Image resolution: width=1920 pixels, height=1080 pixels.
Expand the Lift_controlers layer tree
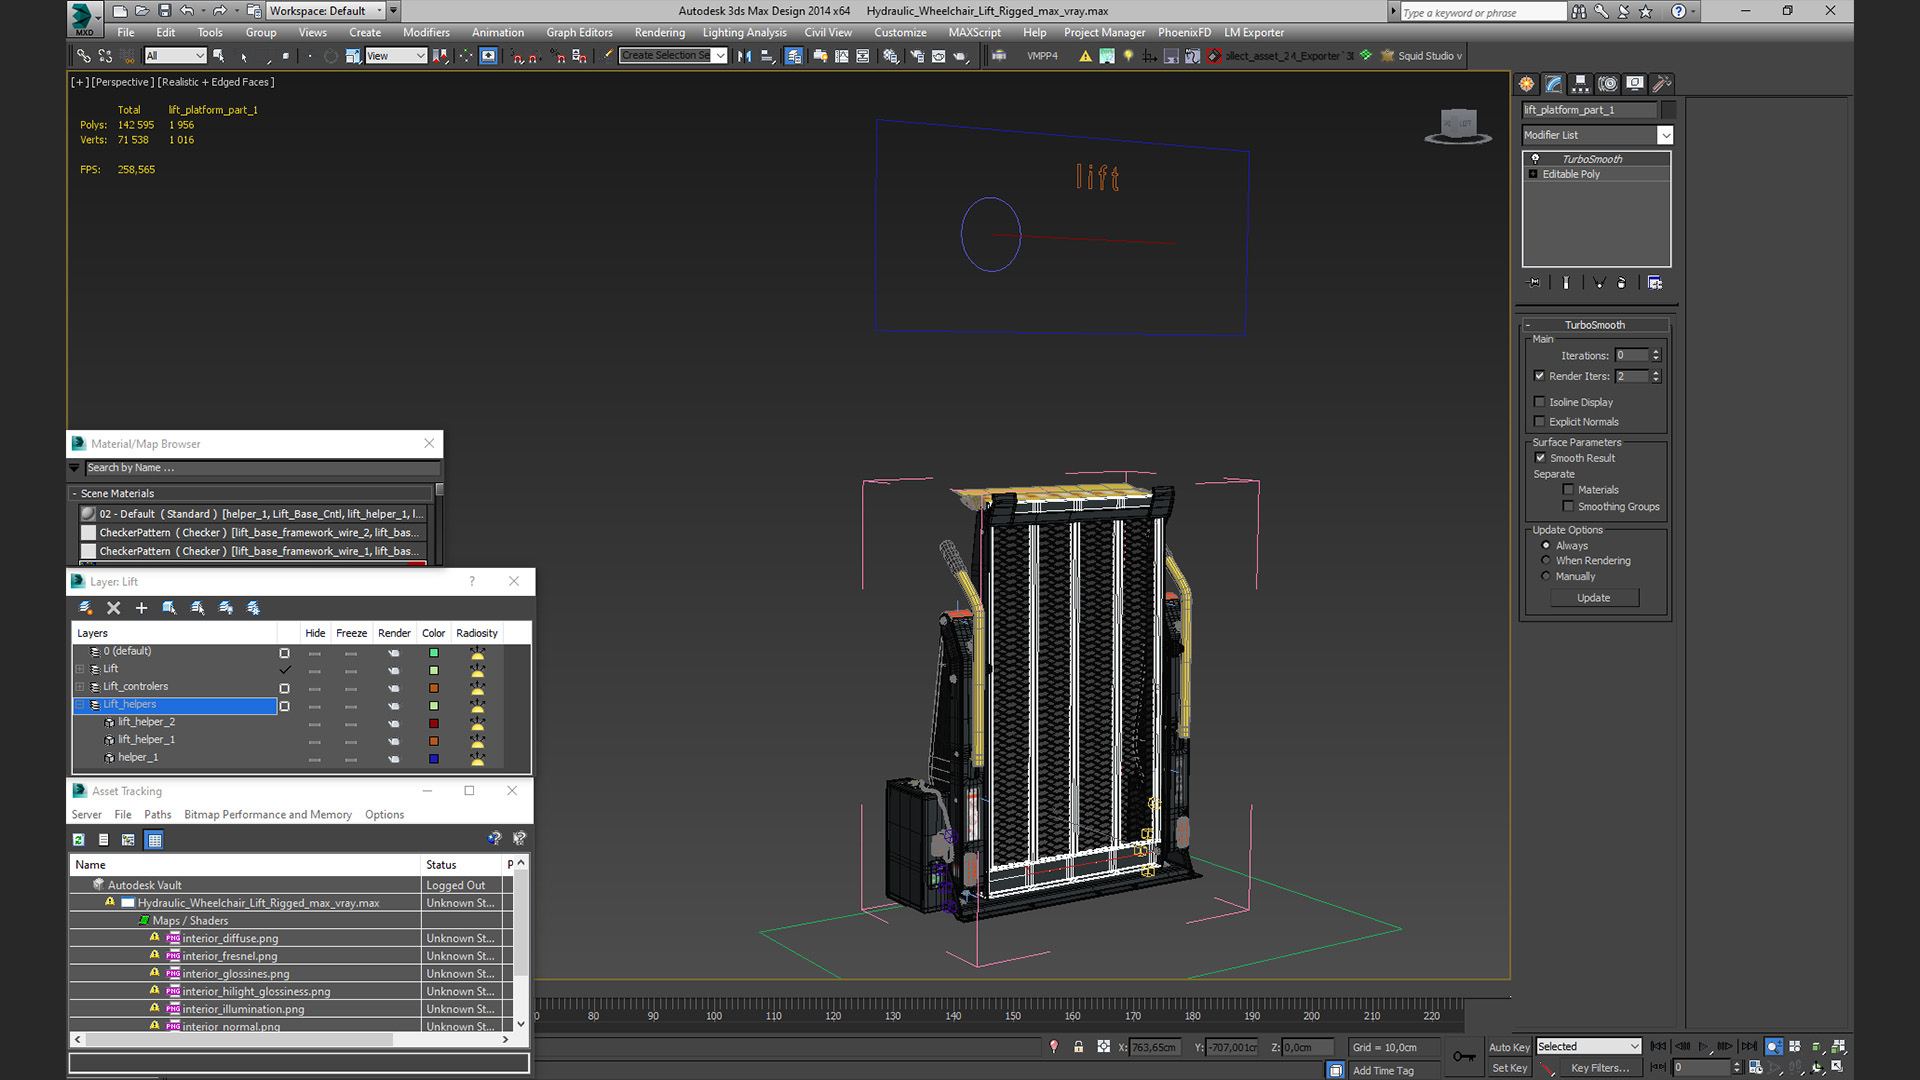80,687
